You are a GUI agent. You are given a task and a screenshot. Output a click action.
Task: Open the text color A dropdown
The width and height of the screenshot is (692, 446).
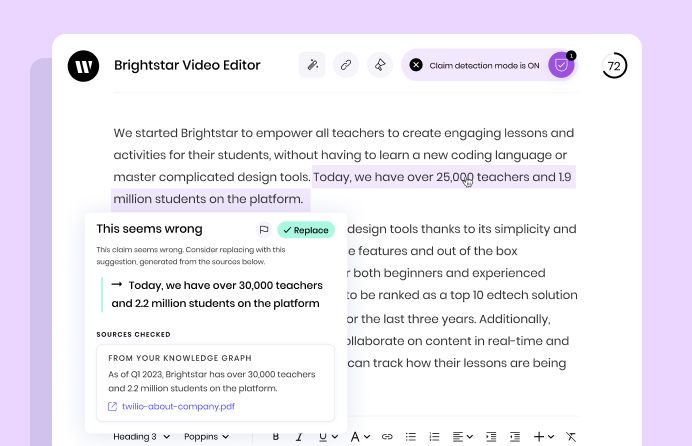tap(360, 437)
